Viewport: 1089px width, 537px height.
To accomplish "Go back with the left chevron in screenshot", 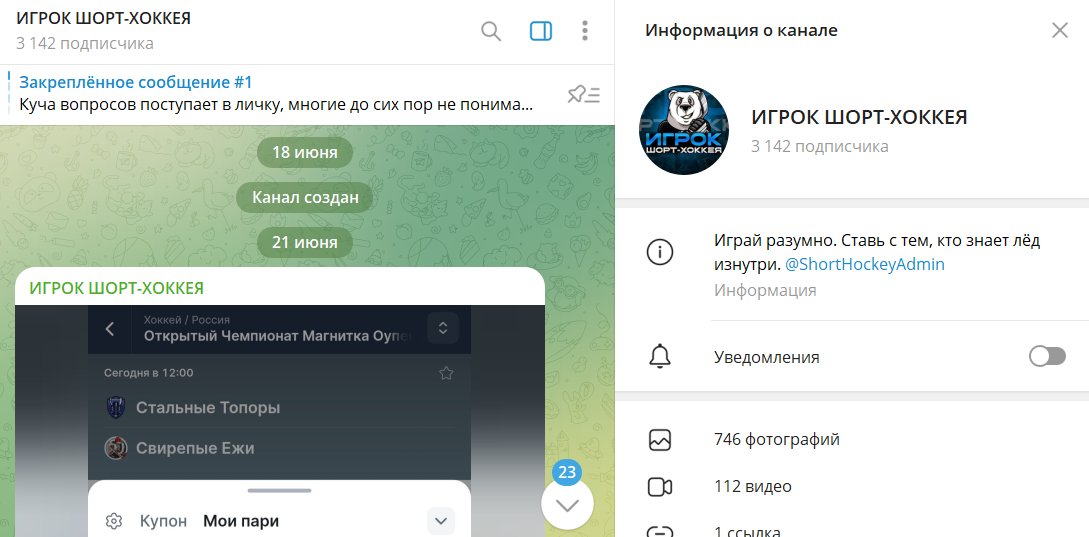I will 110,328.
